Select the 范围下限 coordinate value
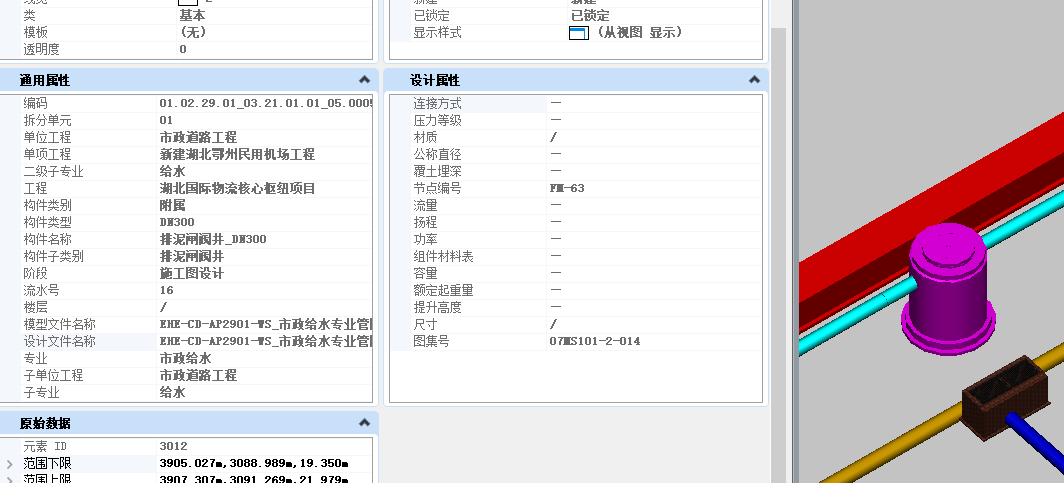Image resolution: width=1064 pixels, height=483 pixels. [x=254, y=463]
